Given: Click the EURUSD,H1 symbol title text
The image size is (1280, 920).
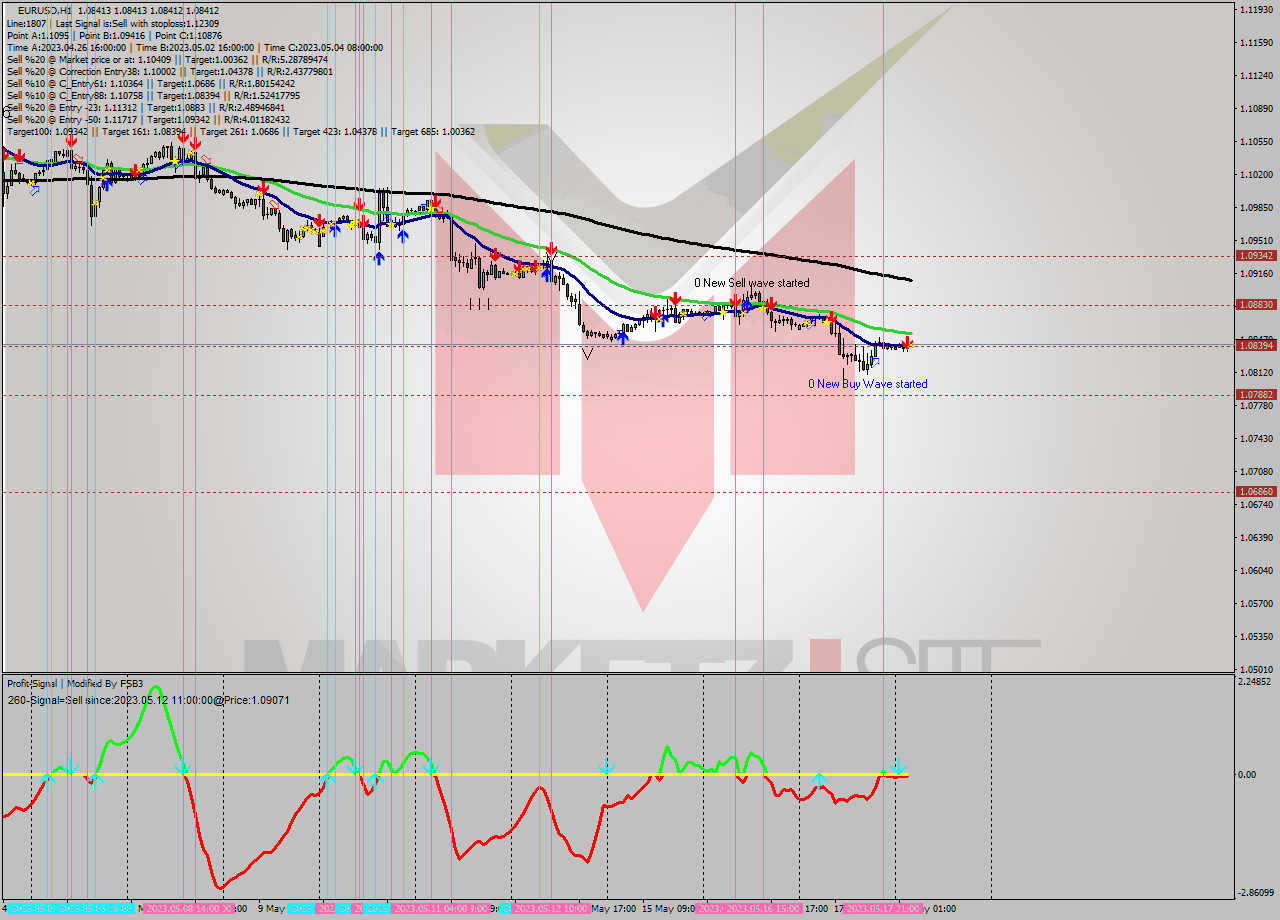Looking at the screenshot, I should [44, 11].
